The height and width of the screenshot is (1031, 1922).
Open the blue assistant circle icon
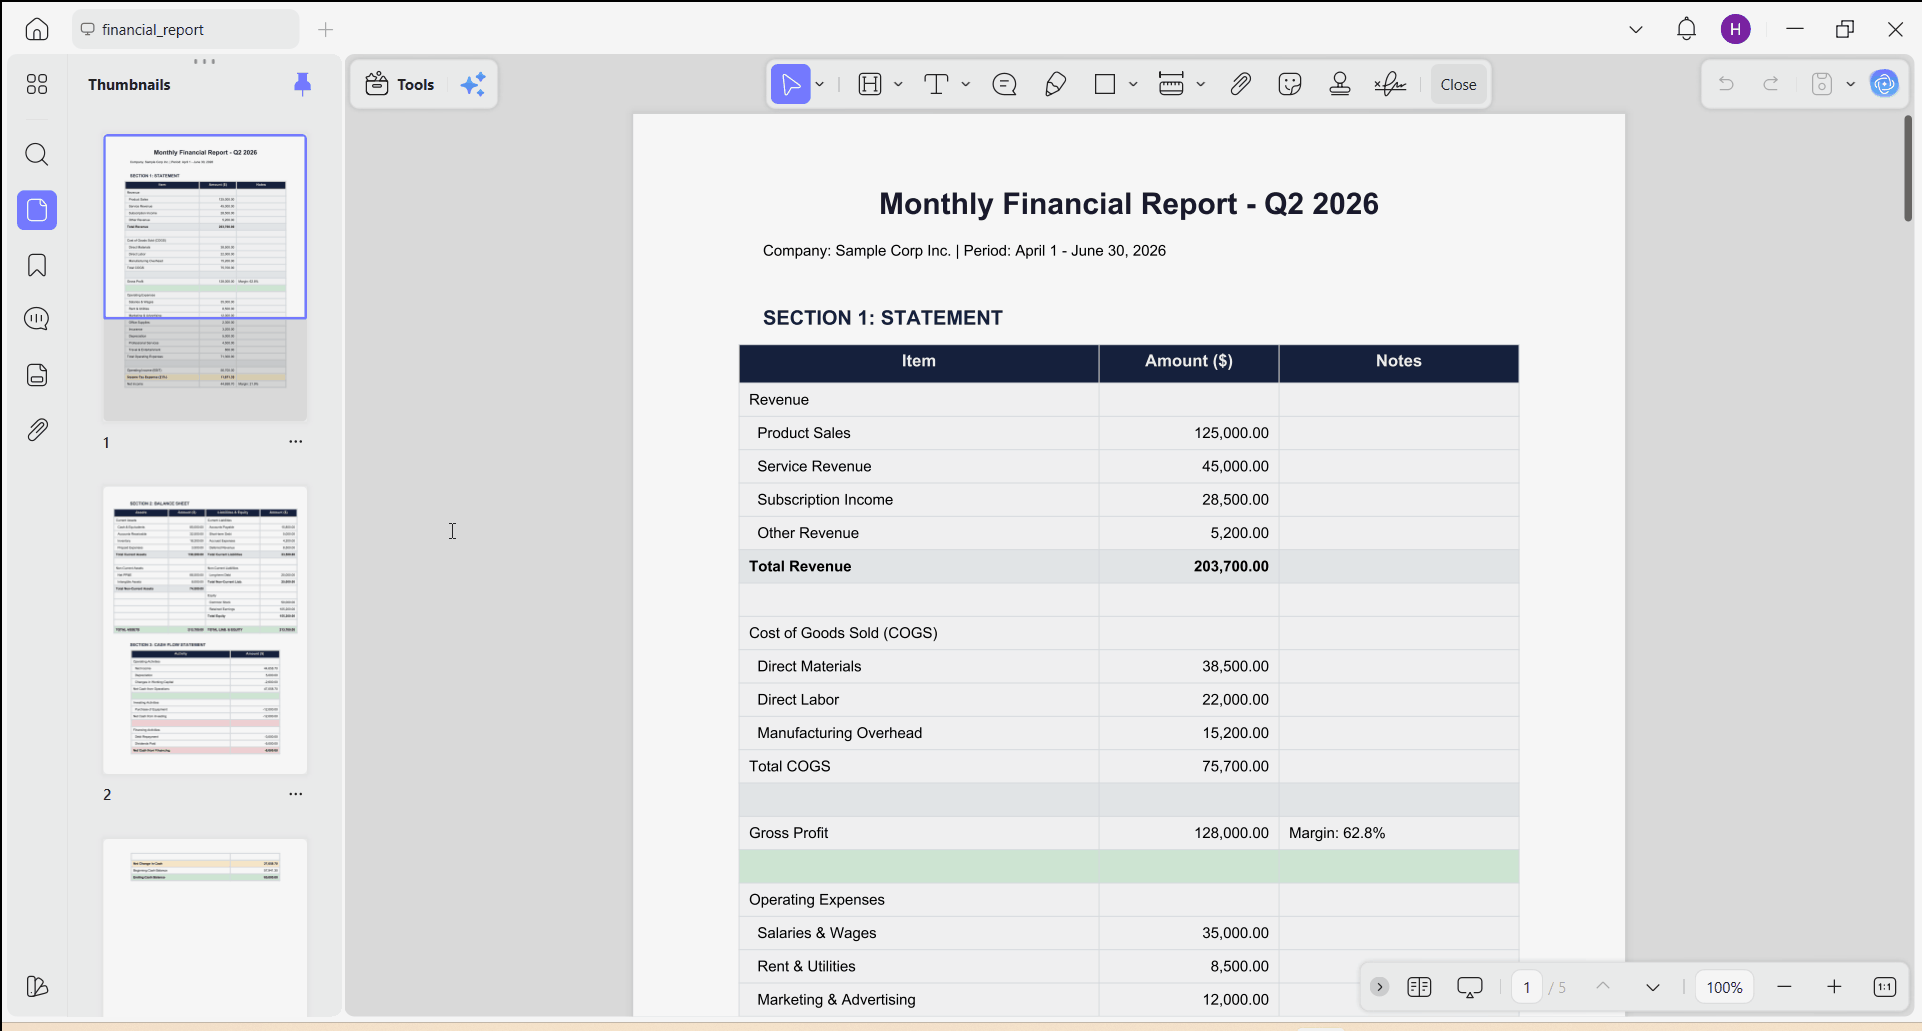click(x=1885, y=84)
